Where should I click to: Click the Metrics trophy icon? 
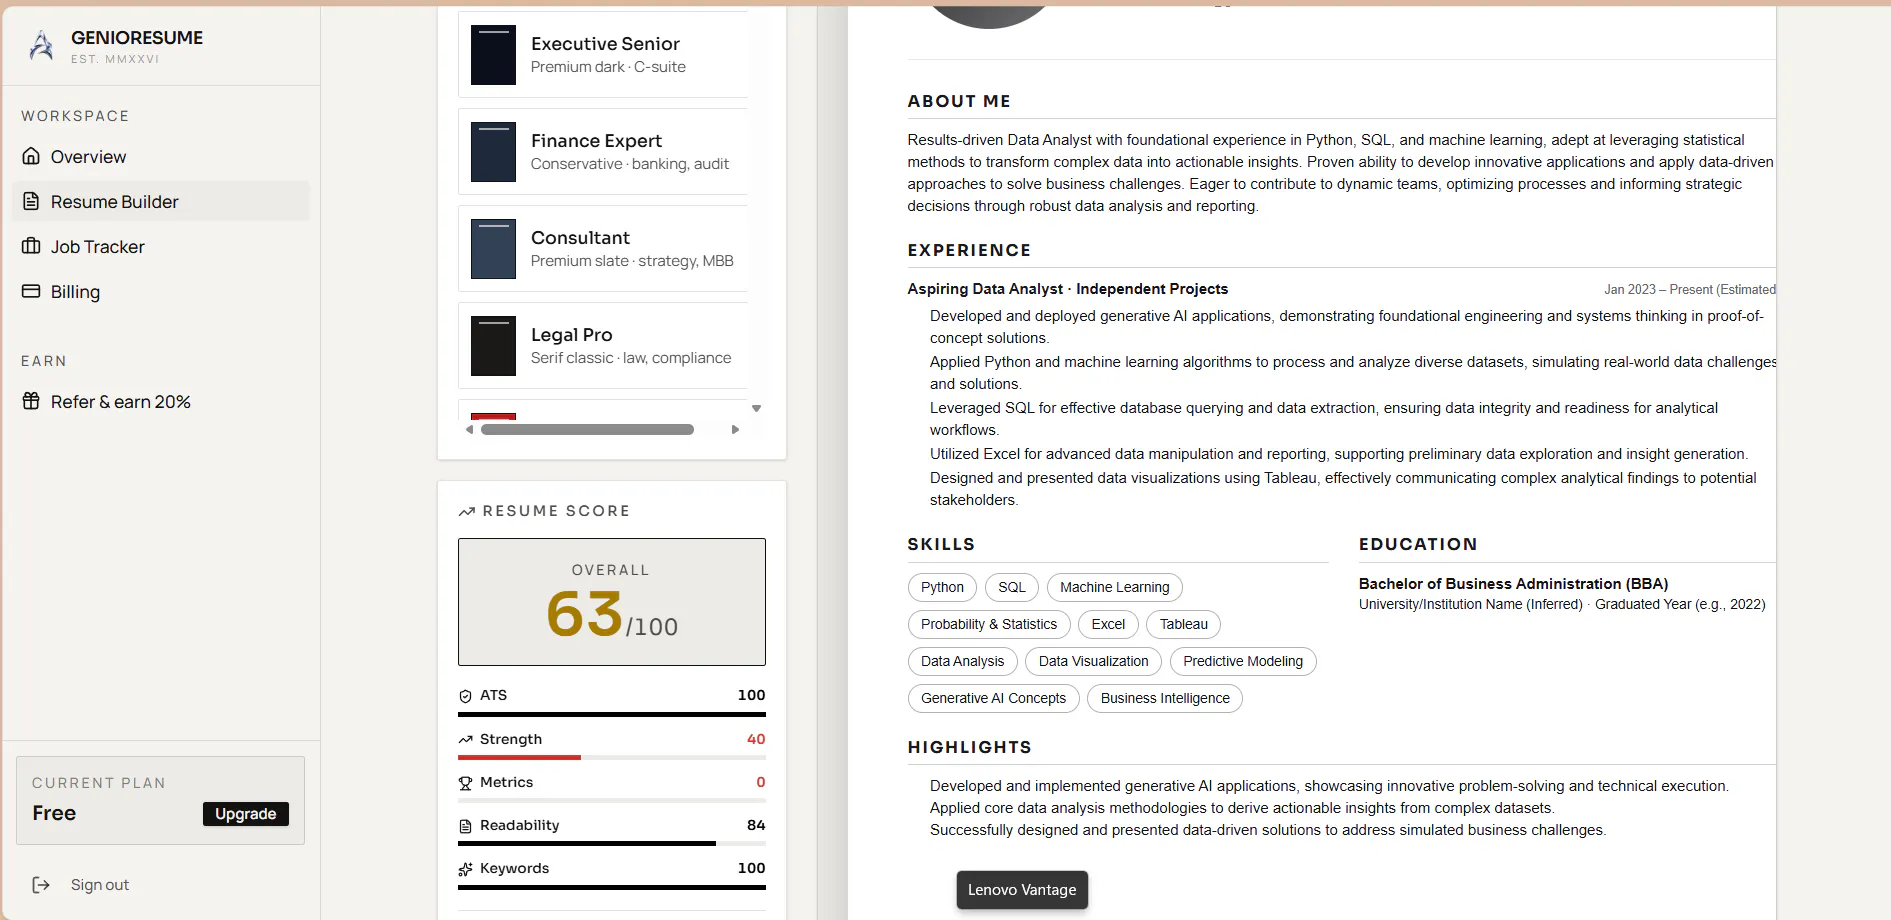pyautogui.click(x=465, y=783)
